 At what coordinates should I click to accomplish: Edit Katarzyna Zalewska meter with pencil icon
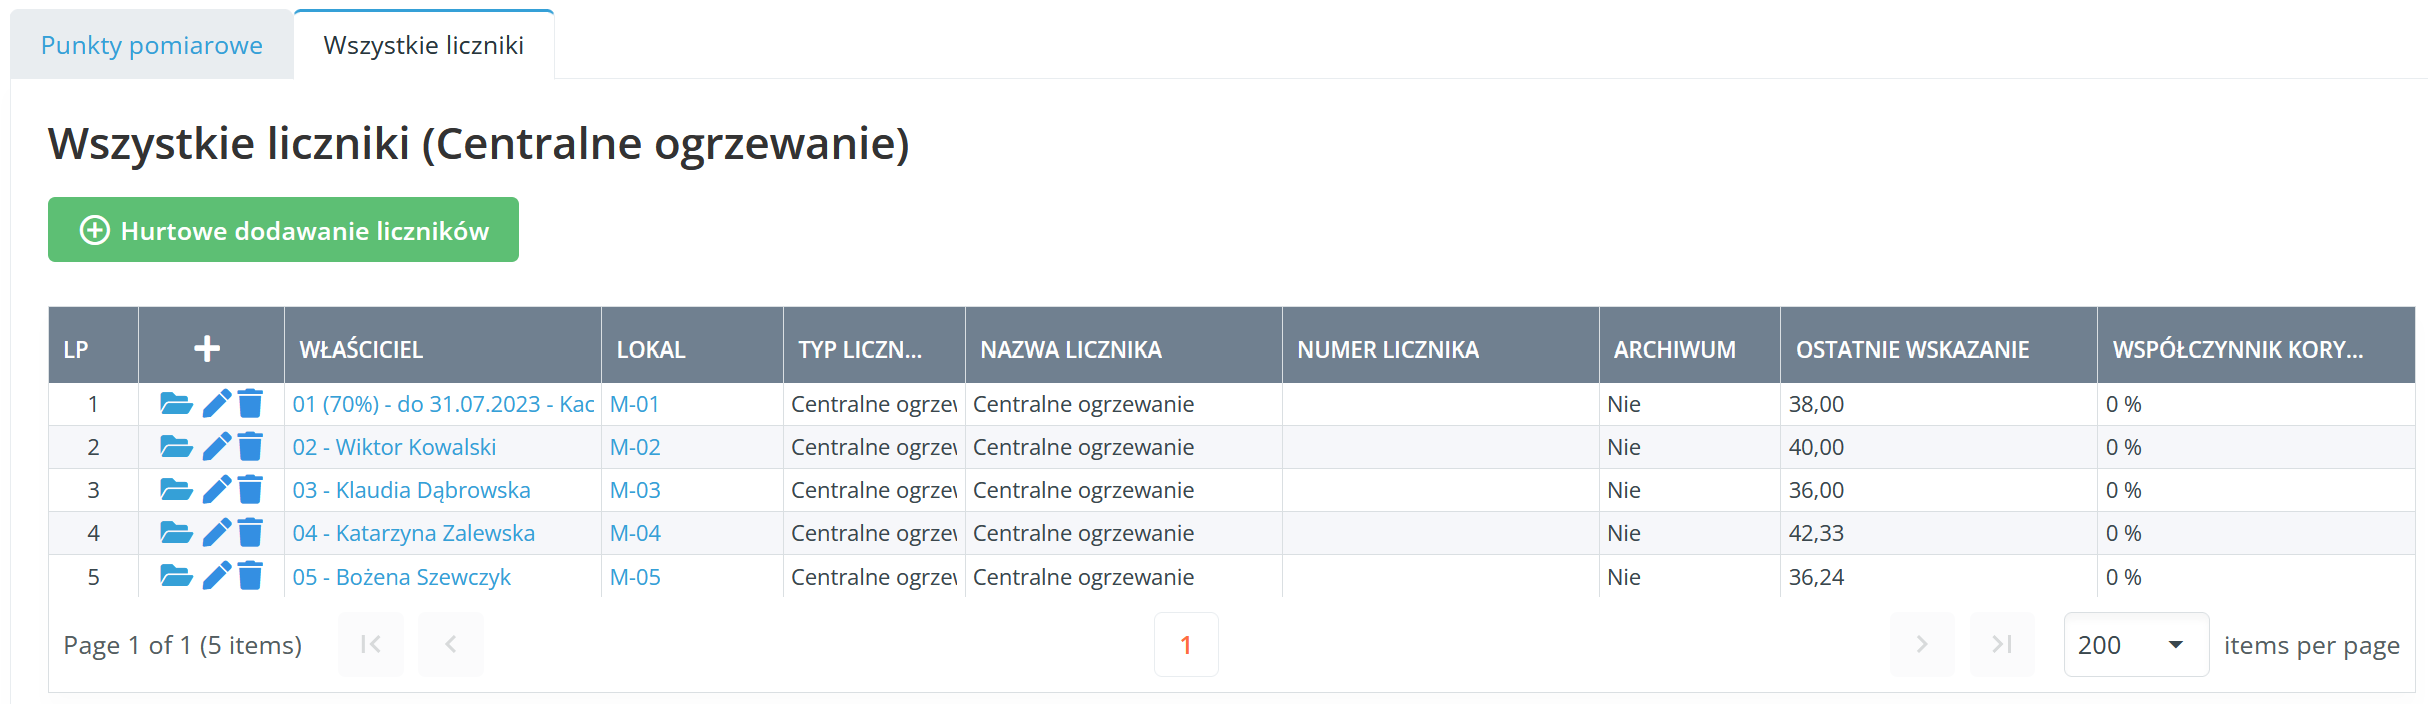pyautogui.click(x=216, y=533)
